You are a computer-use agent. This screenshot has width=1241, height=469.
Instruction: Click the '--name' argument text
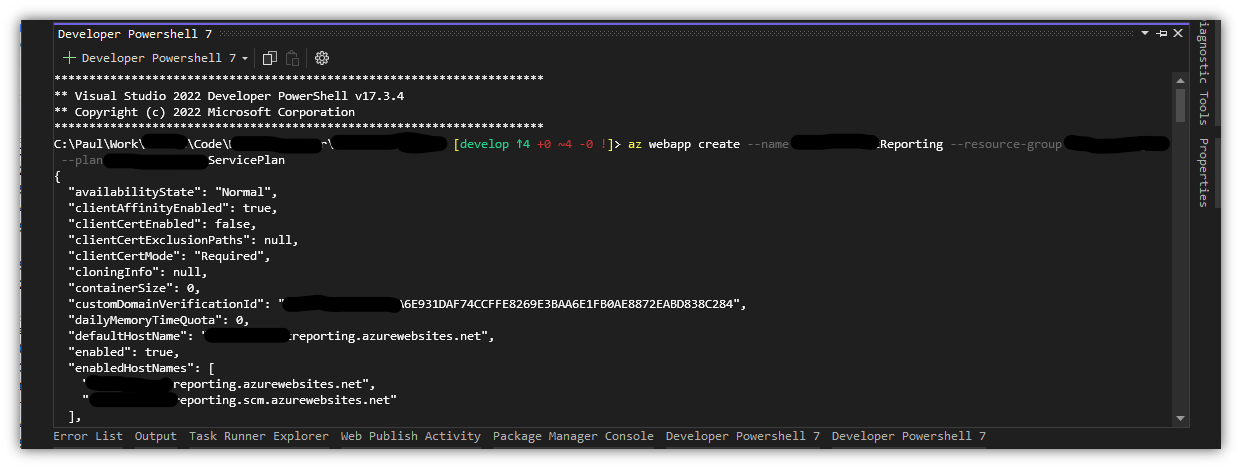[769, 144]
